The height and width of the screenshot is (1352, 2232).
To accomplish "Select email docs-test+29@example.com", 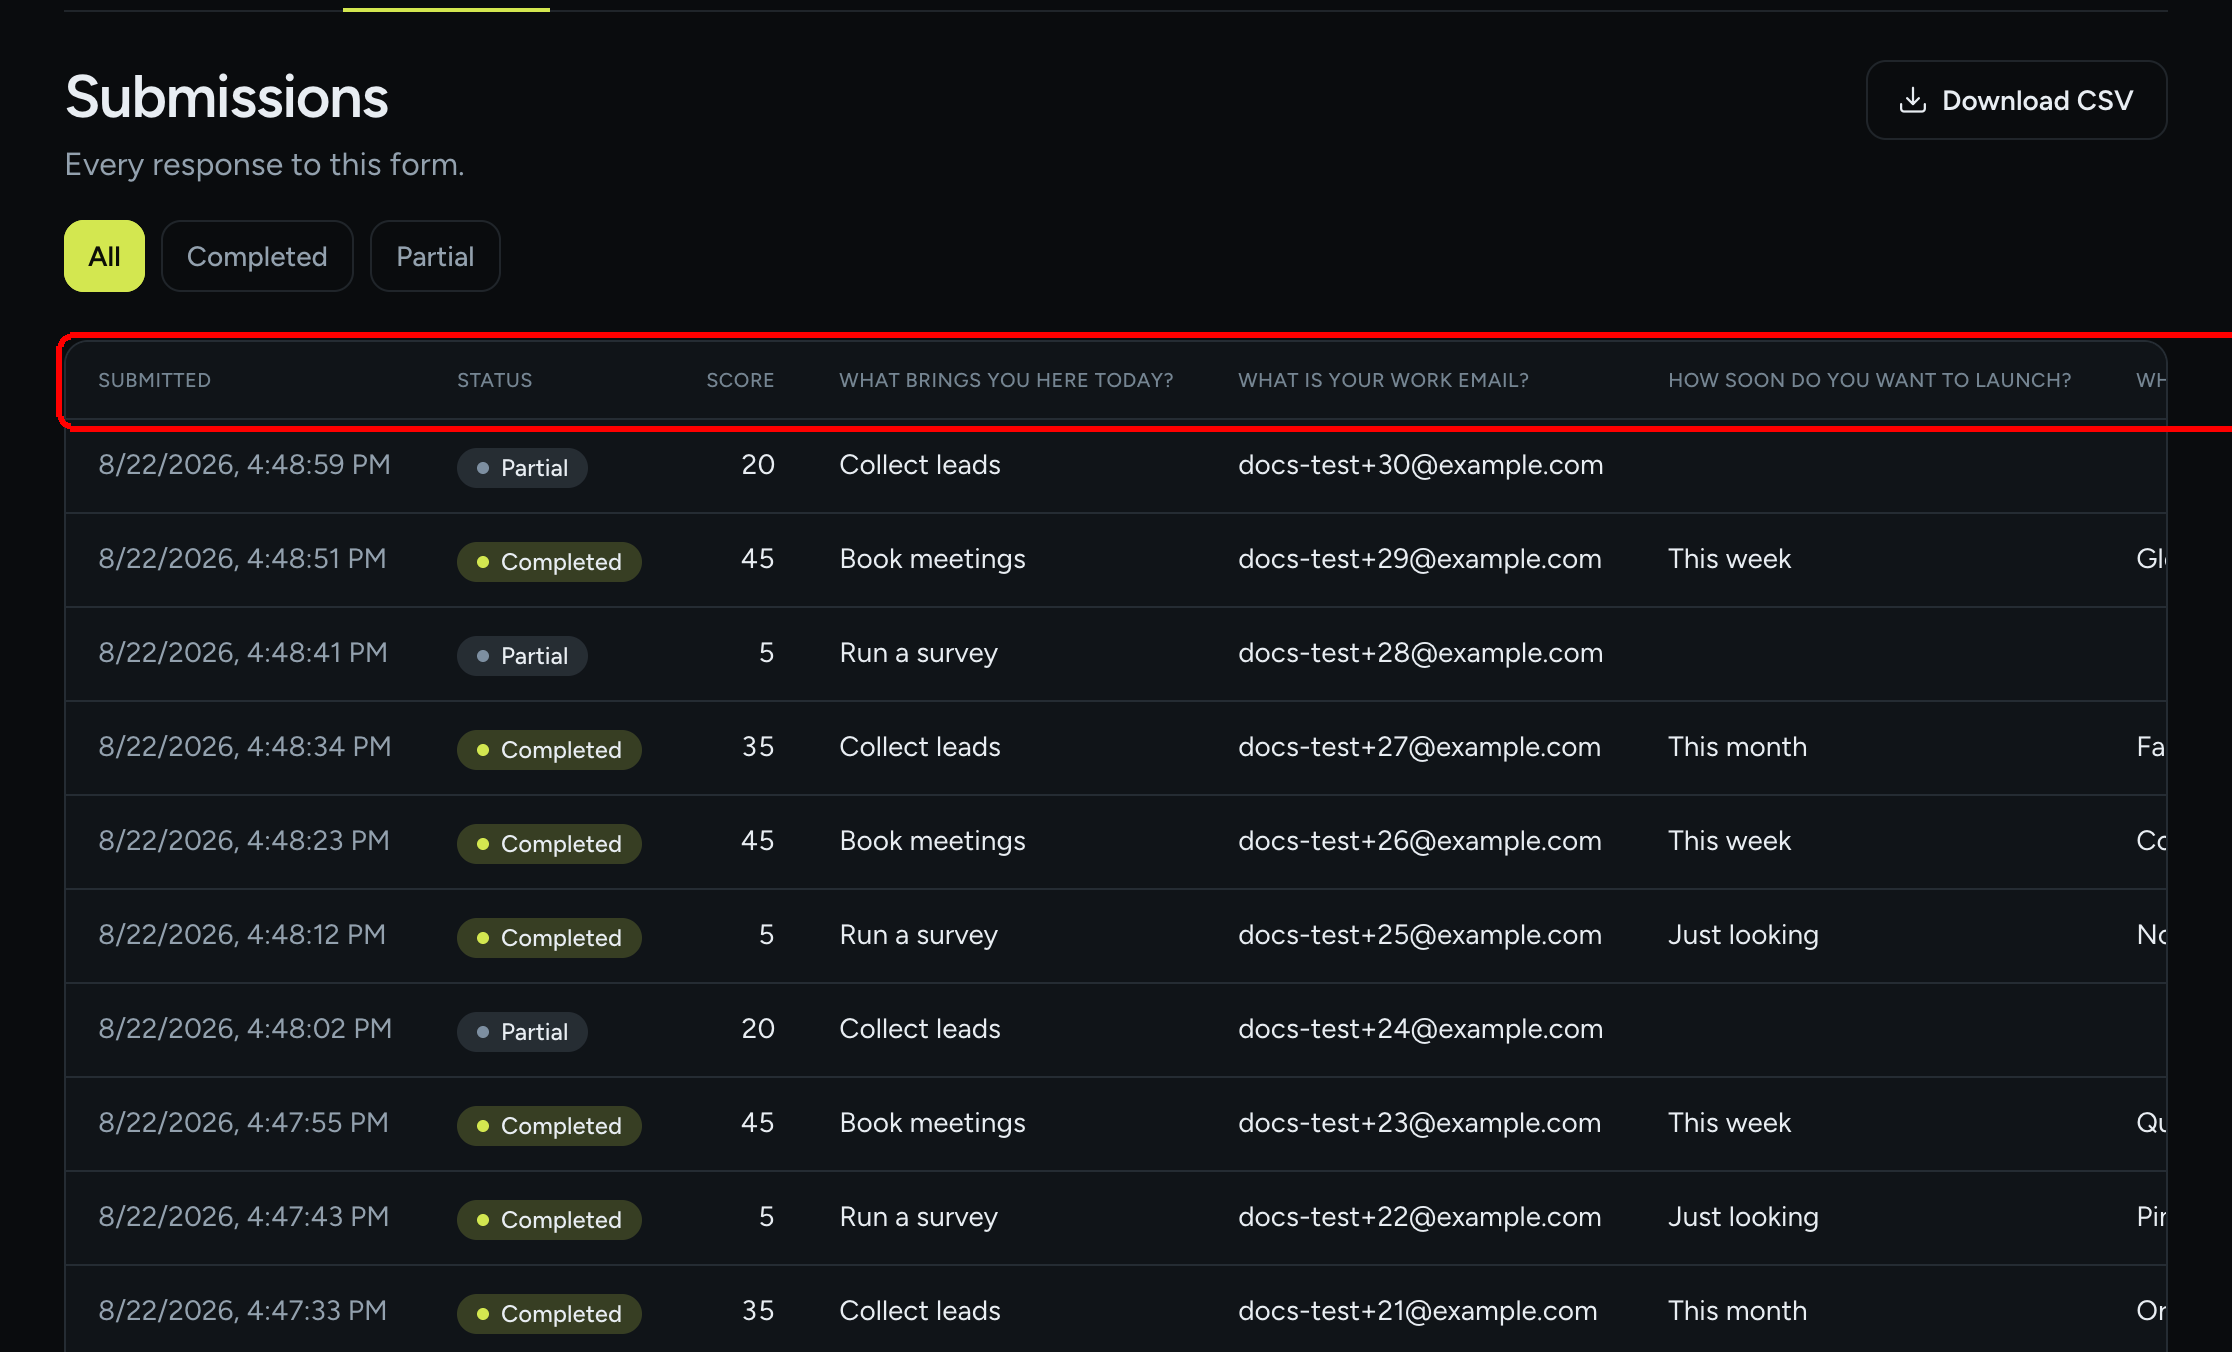I will [x=1420, y=559].
